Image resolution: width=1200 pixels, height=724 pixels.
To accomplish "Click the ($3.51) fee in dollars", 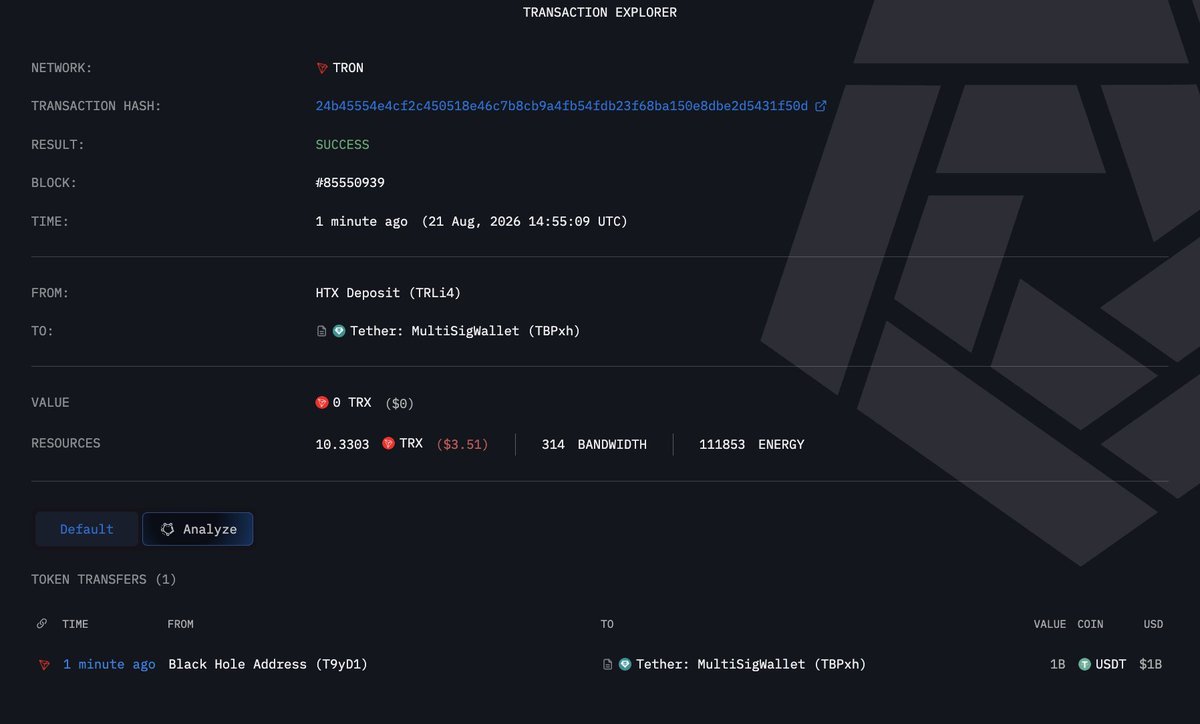I will click(462, 444).
